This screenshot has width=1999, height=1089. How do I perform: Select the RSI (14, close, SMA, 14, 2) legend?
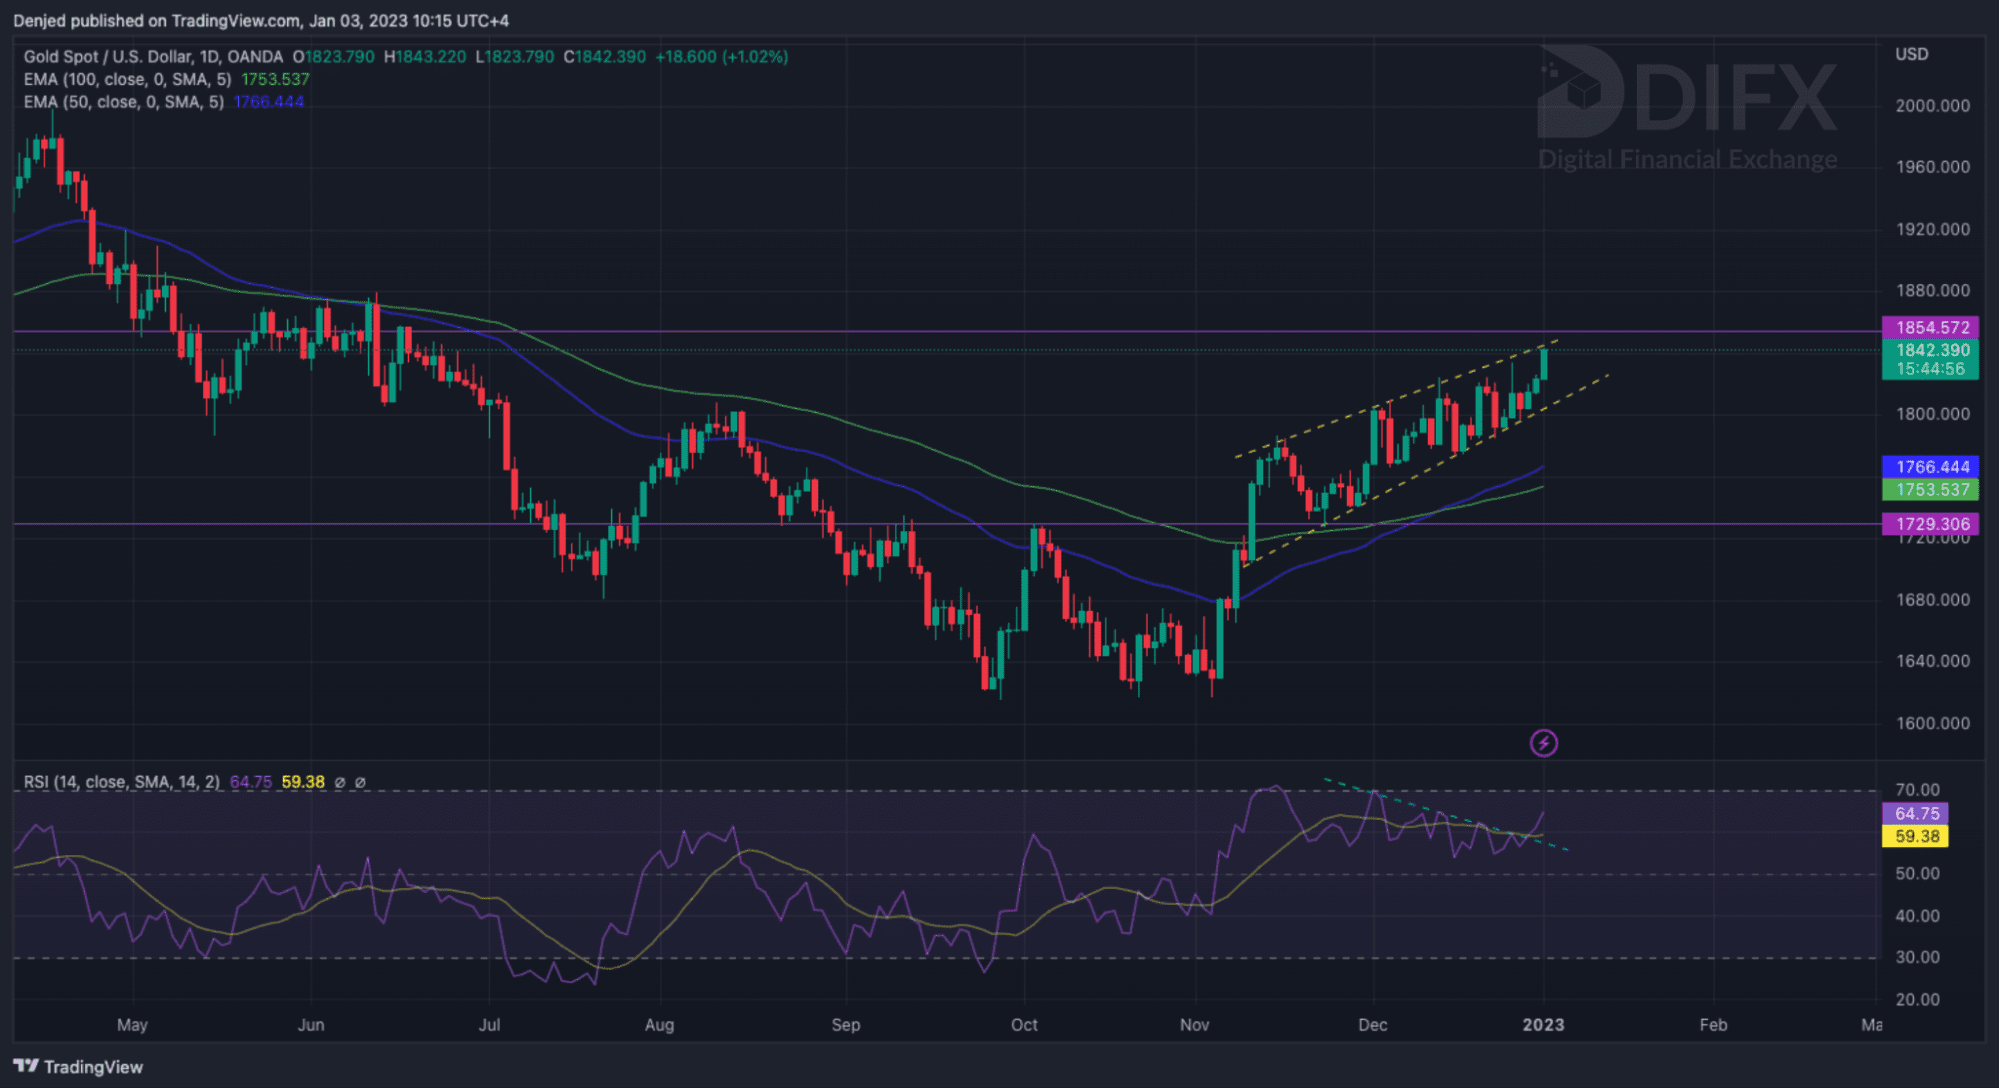121,782
